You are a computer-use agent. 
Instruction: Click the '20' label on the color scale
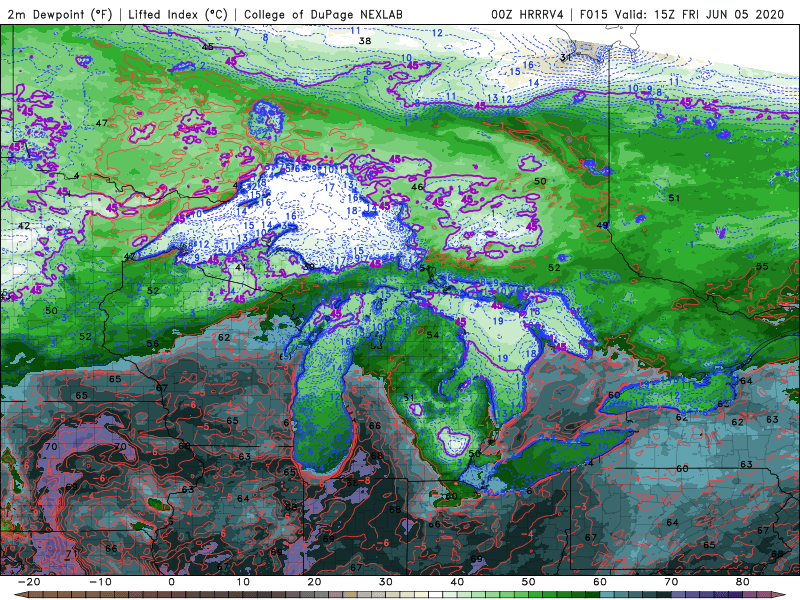point(314,582)
